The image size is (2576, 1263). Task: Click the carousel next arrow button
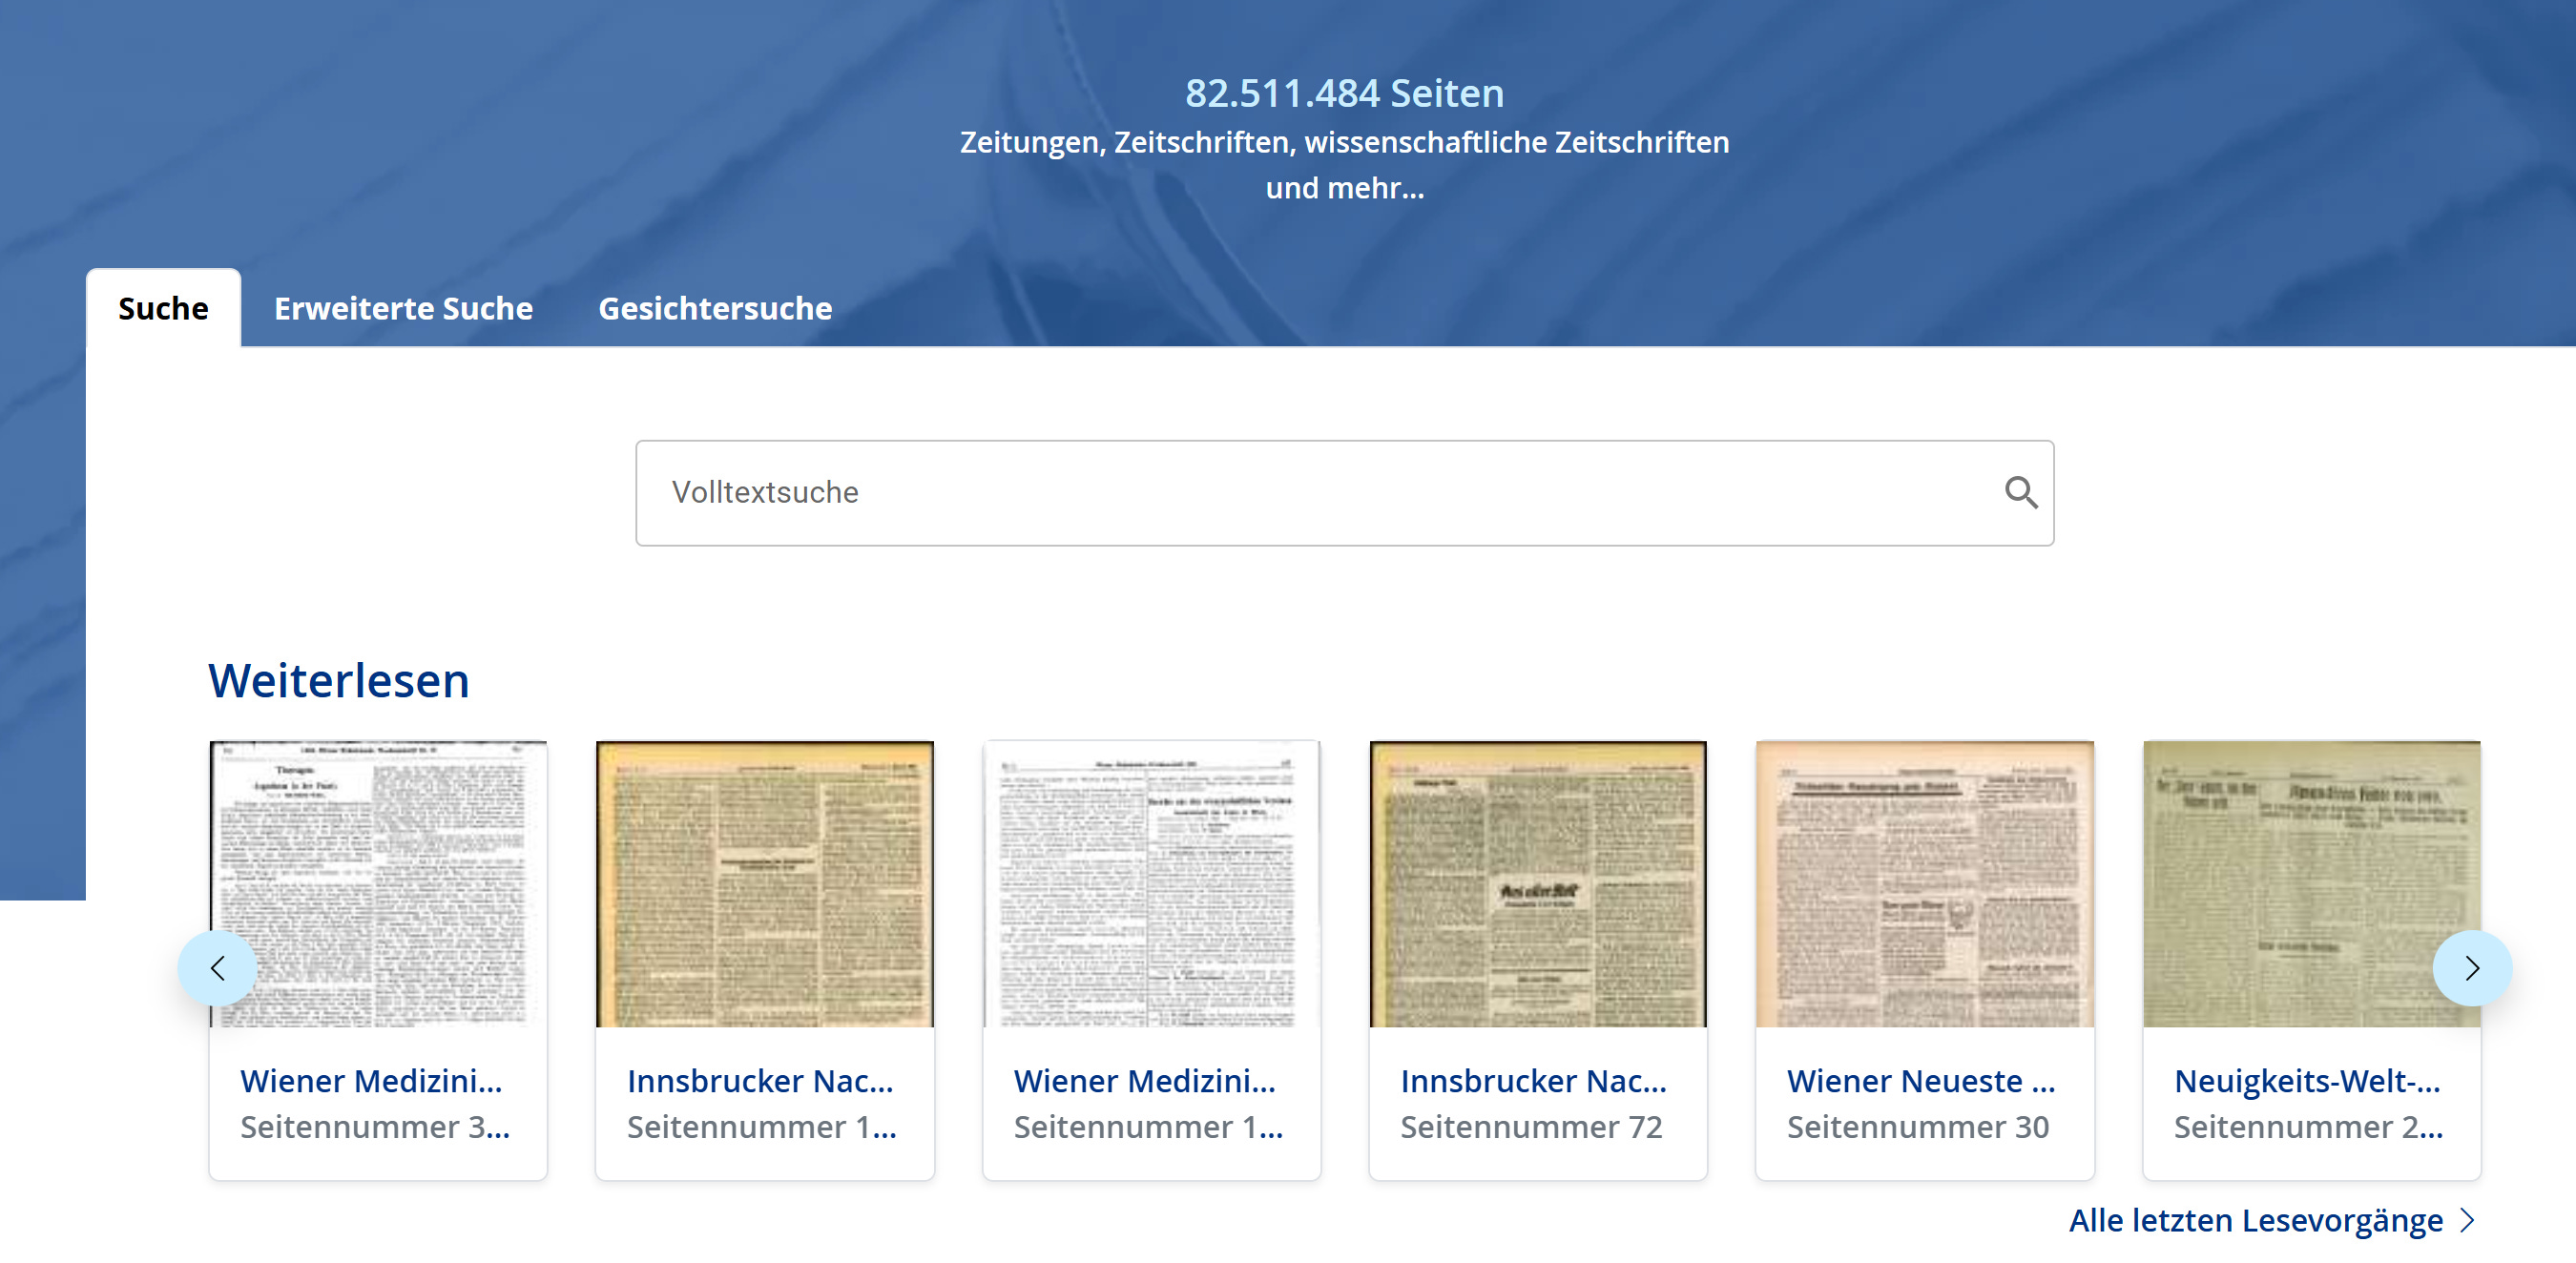2471,967
